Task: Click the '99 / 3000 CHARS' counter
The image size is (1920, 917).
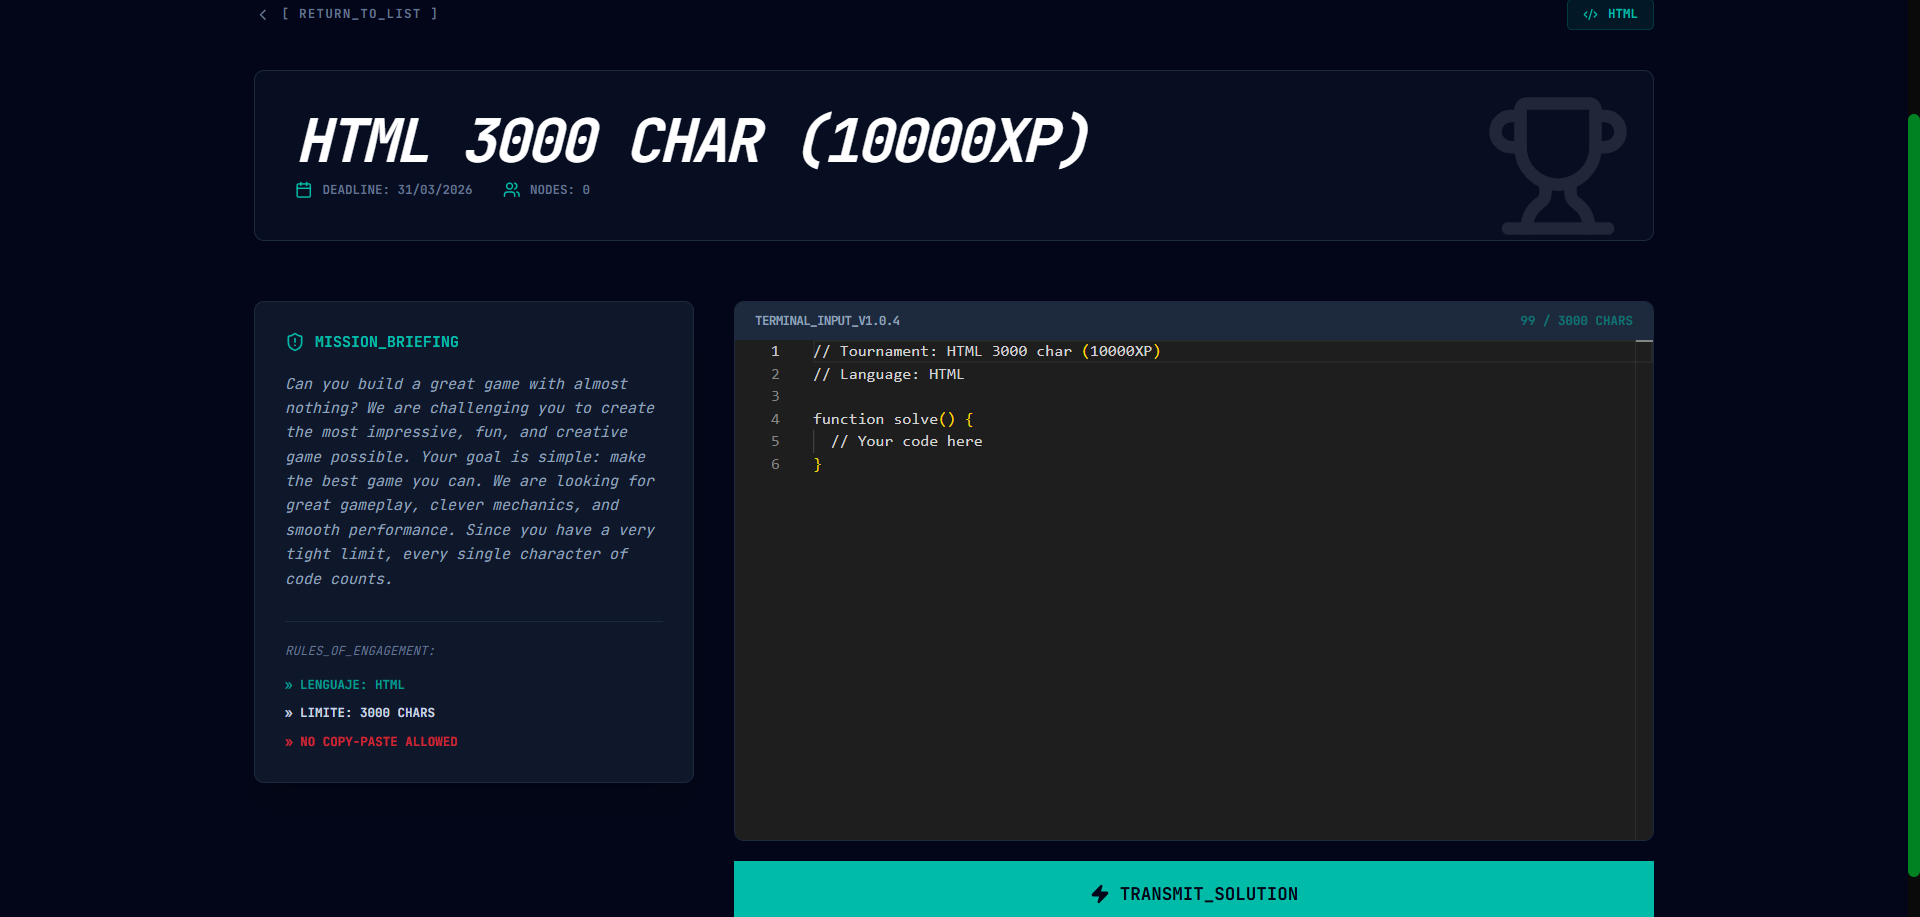Action: tap(1576, 321)
